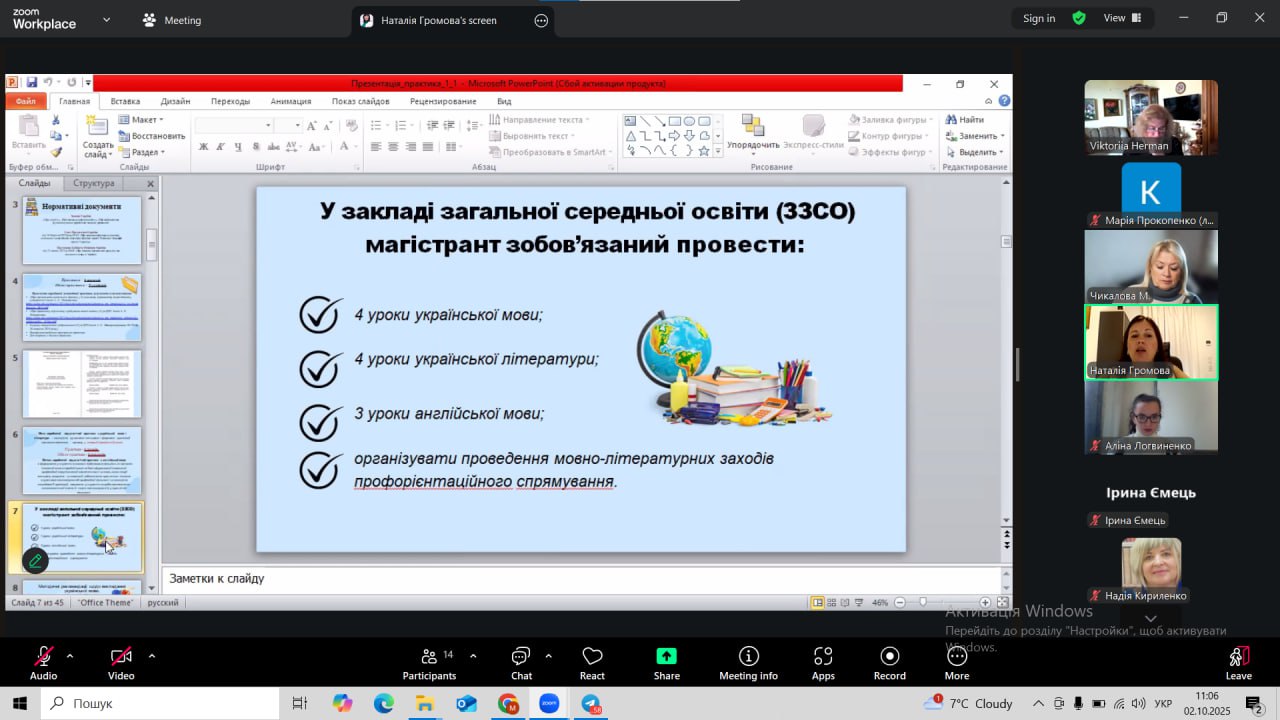This screenshot has width=1280, height=720.
Task: Start screen Share in Zoom
Action: click(x=666, y=663)
